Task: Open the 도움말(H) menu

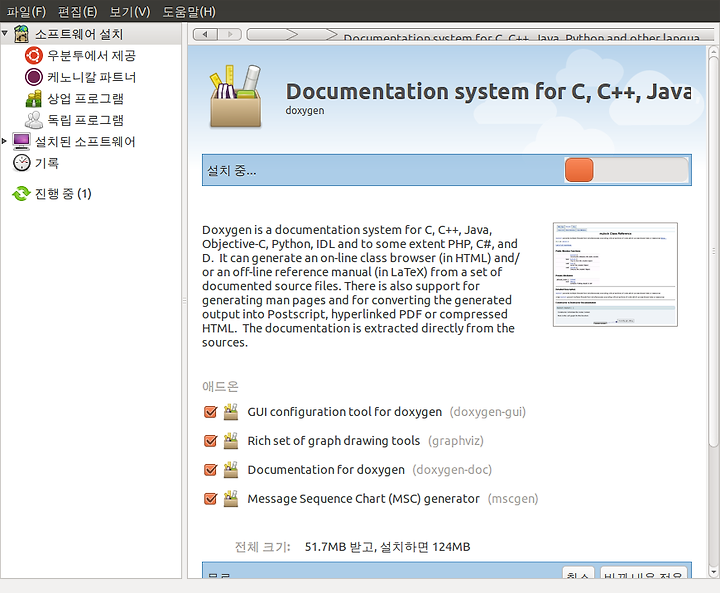Action: point(189,11)
